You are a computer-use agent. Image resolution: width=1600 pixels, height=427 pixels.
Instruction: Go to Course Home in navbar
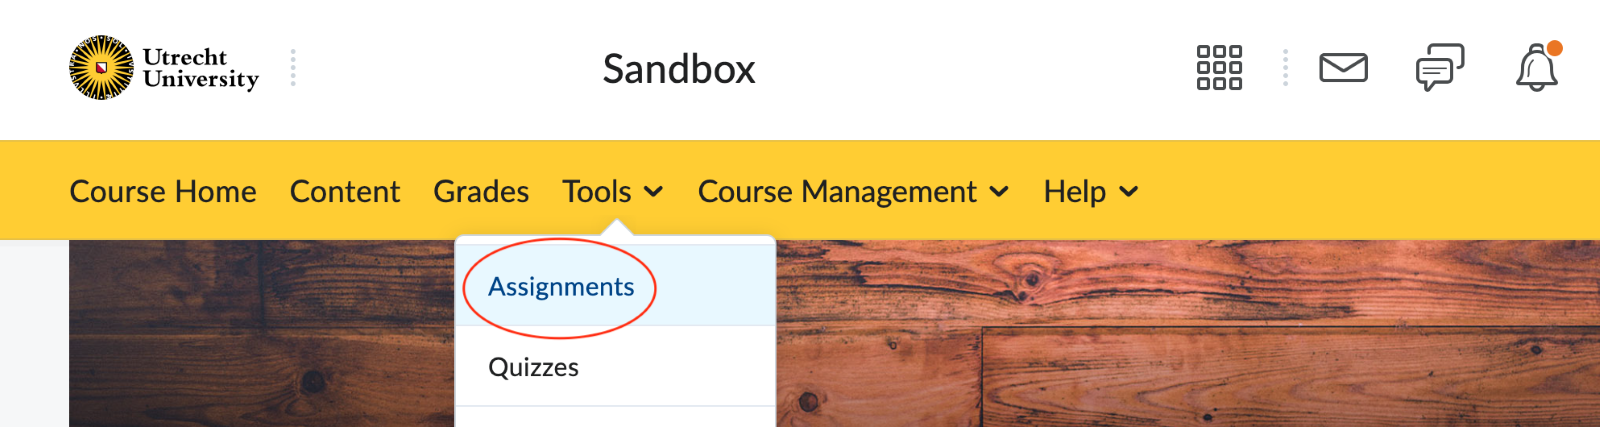click(x=163, y=191)
